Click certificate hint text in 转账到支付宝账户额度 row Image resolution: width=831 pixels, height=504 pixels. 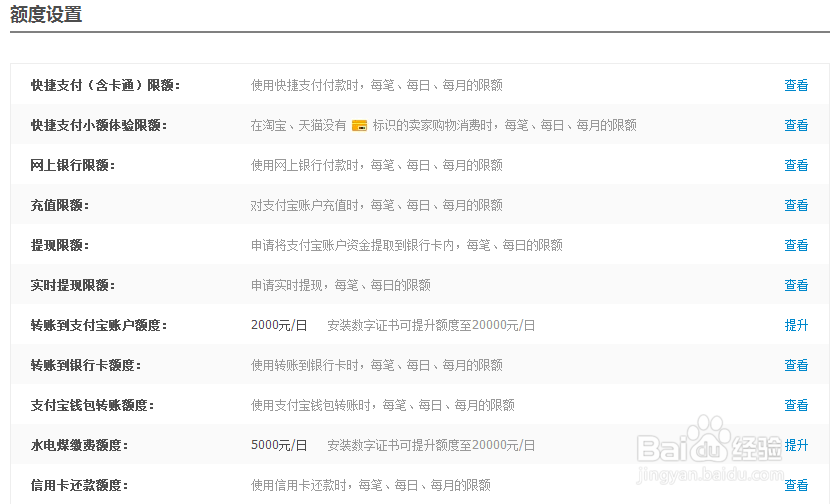(x=431, y=325)
